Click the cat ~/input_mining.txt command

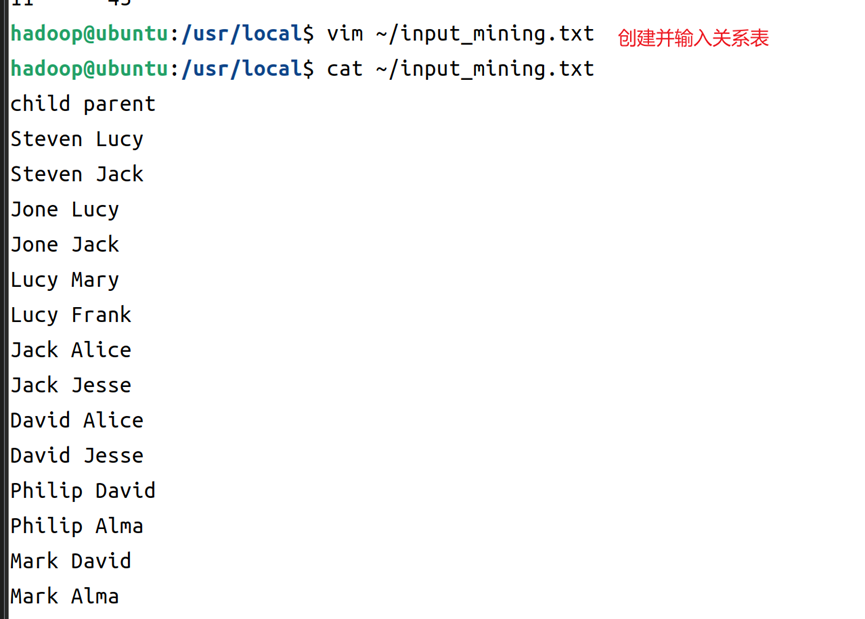461,70
